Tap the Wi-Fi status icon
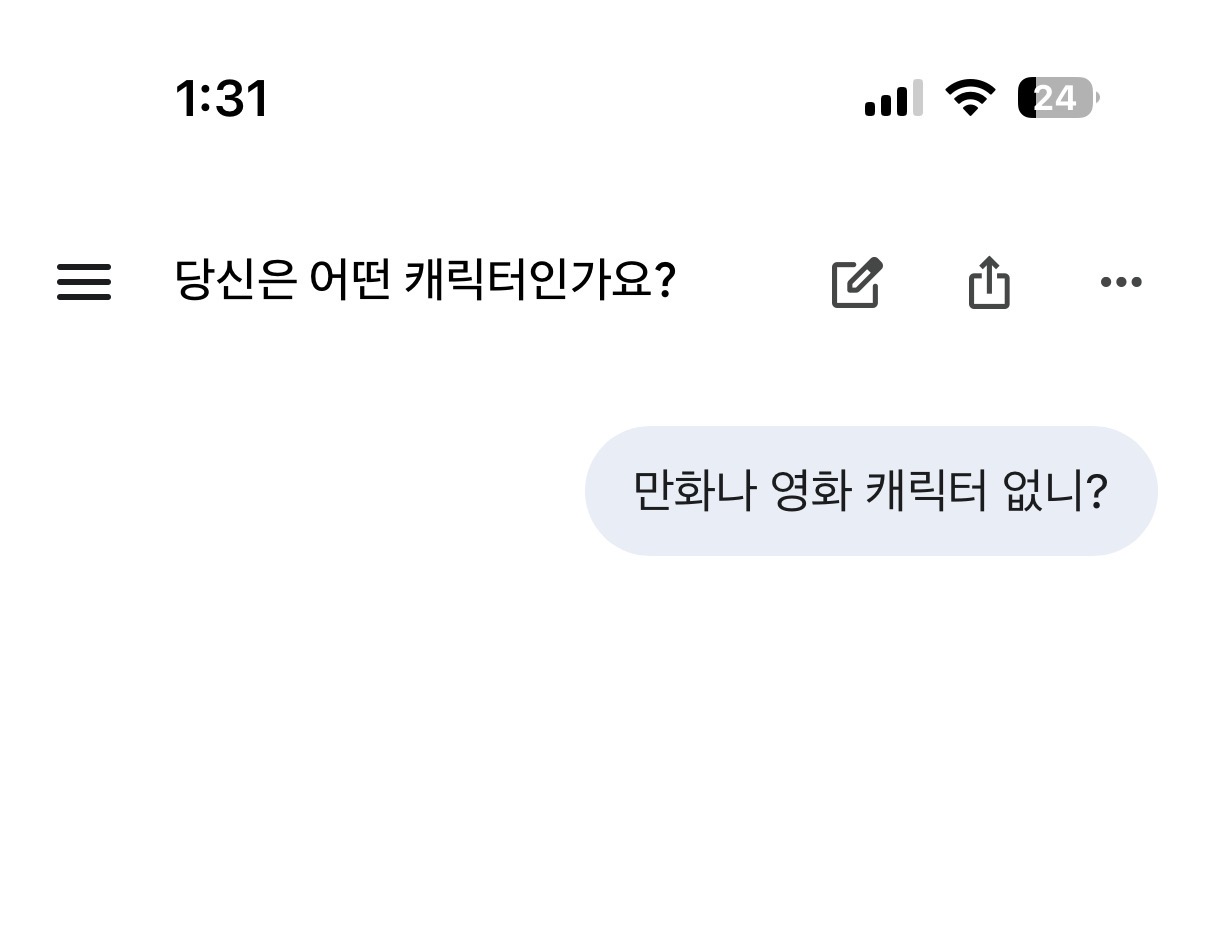Image resolution: width=1206 pixels, height=952 pixels. (x=969, y=98)
